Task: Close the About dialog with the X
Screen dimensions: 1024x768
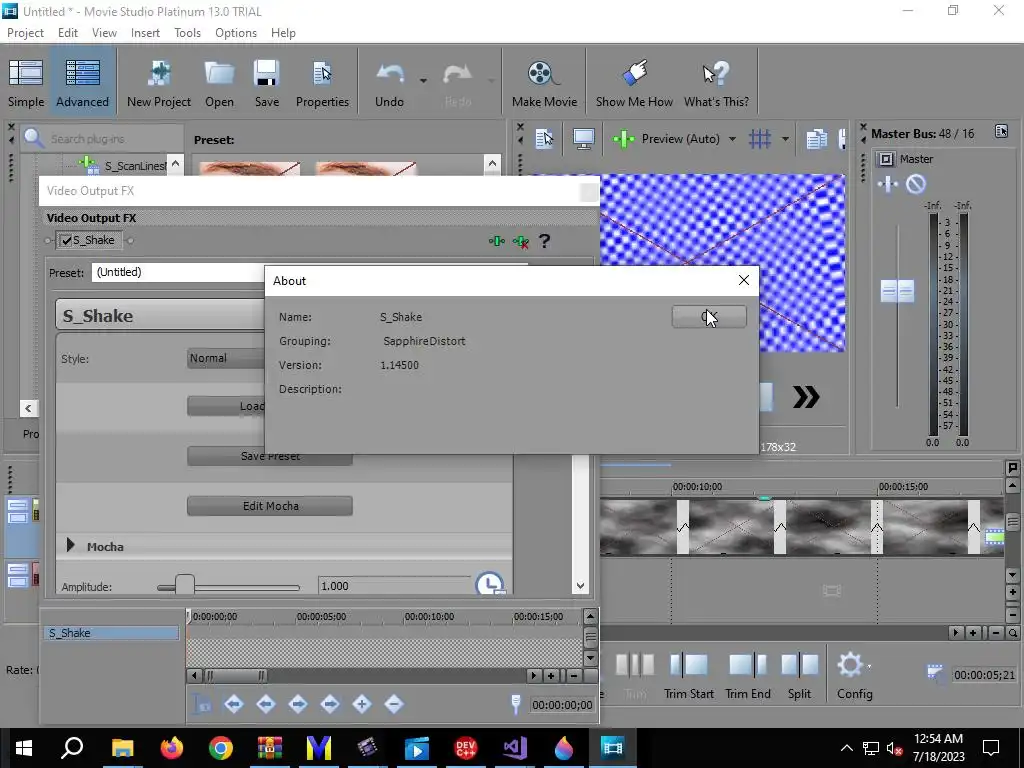Action: pyautogui.click(x=744, y=280)
